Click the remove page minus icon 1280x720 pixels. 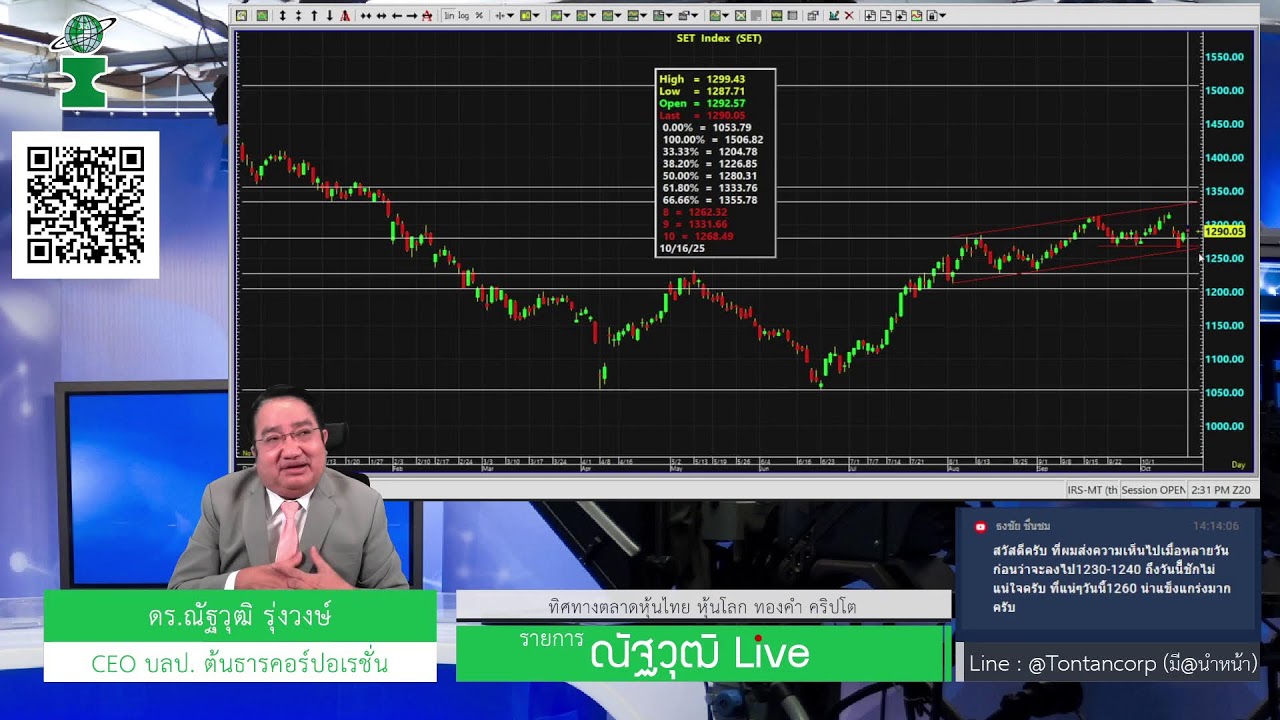885,16
